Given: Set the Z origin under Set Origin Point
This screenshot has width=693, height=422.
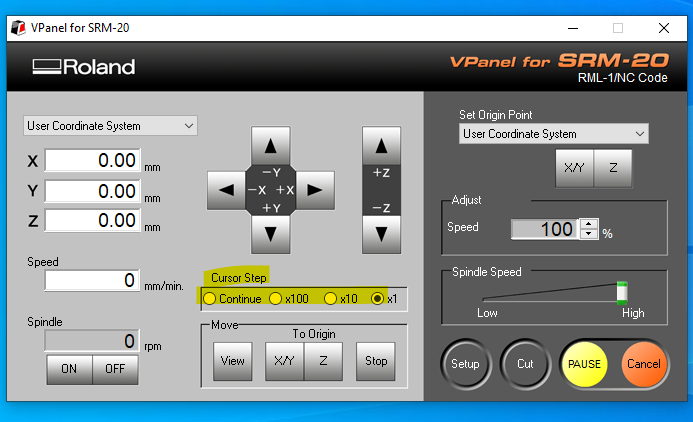Looking at the screenshot, I should pyautogui.click(x=613, y=168).
